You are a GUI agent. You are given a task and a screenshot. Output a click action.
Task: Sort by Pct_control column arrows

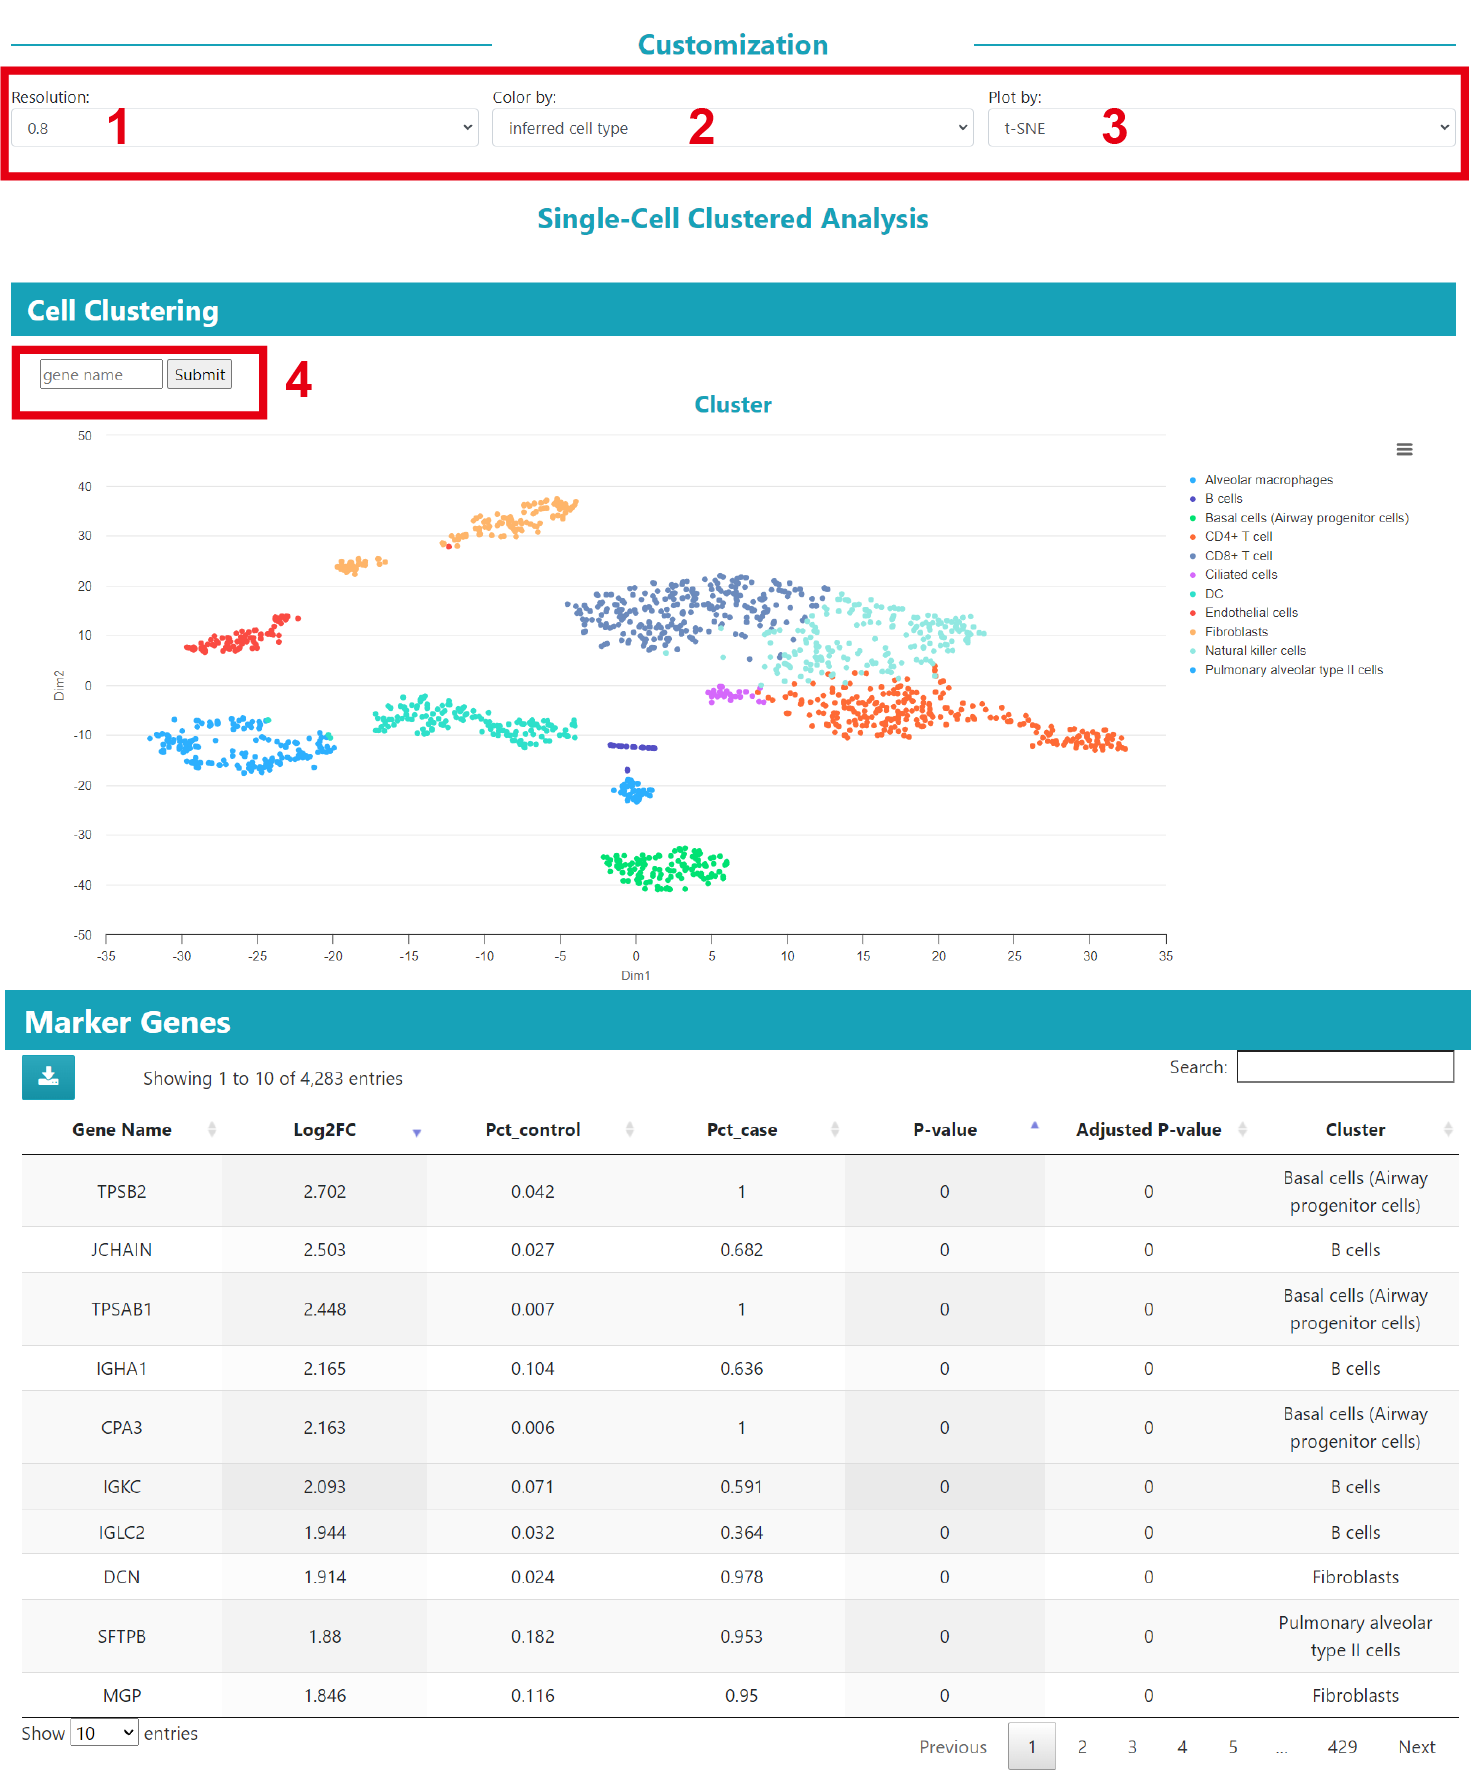630,1129
